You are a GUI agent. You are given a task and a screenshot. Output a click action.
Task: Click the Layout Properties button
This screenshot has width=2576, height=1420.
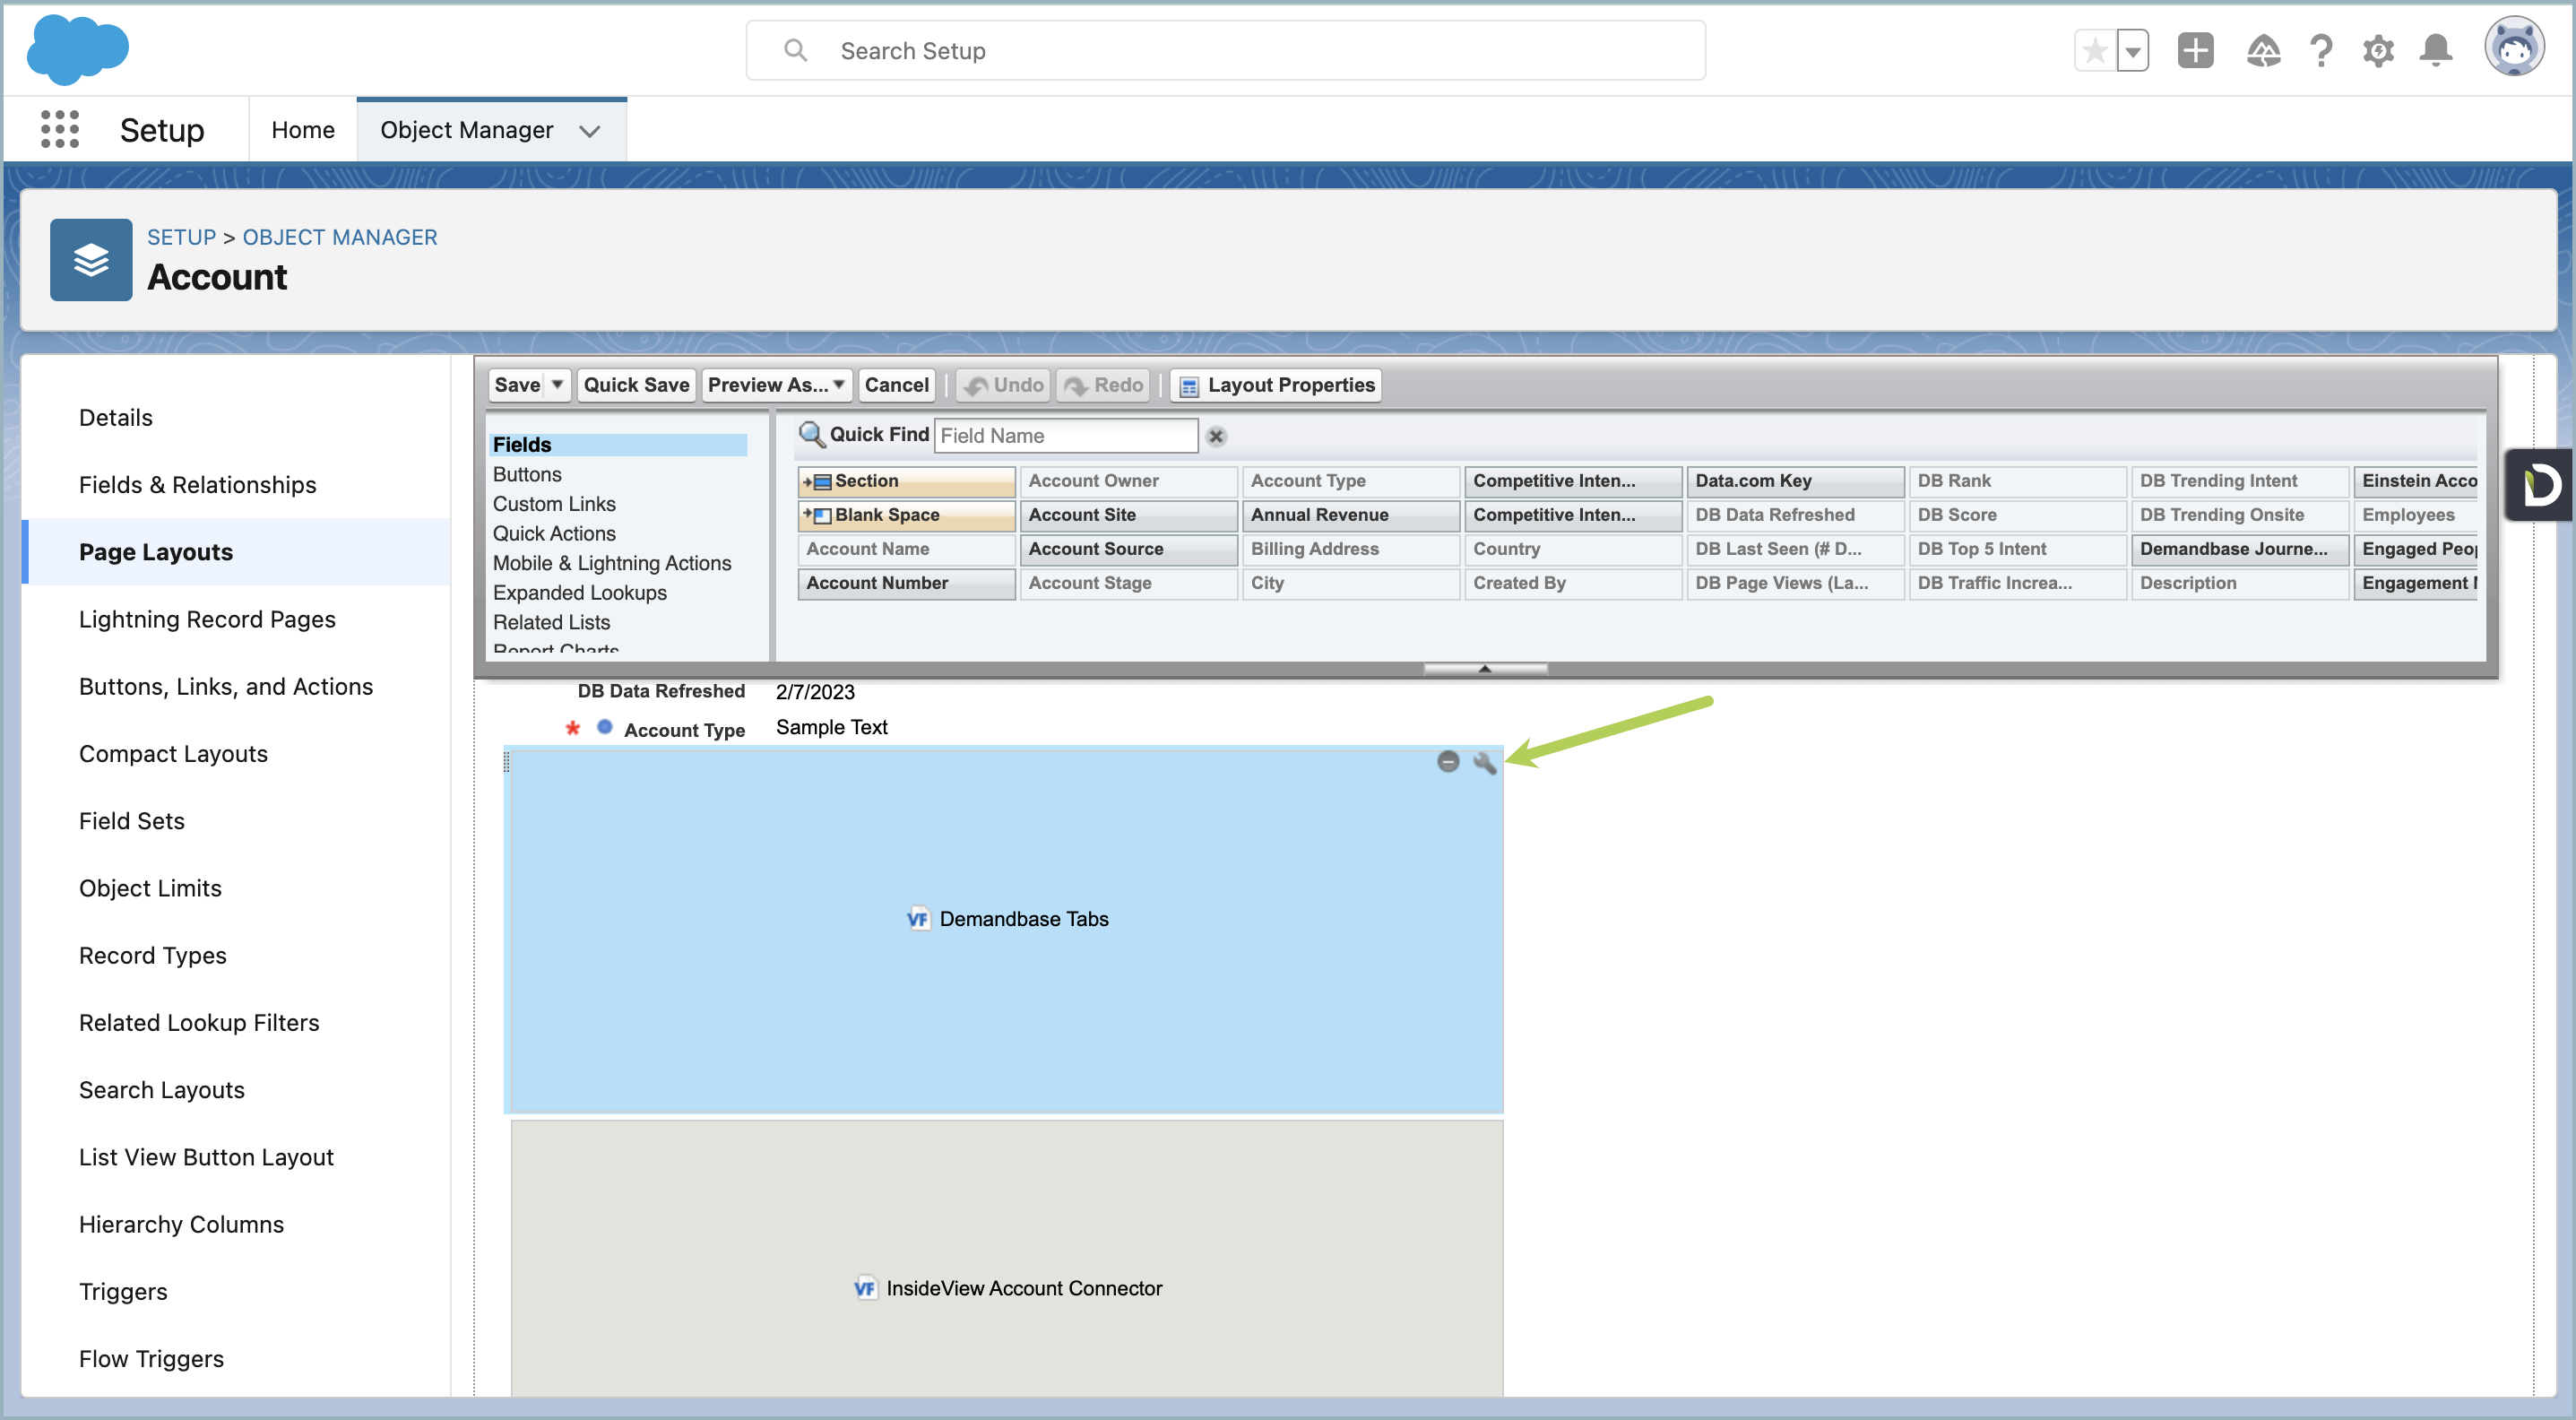[x=1276, y=385]
